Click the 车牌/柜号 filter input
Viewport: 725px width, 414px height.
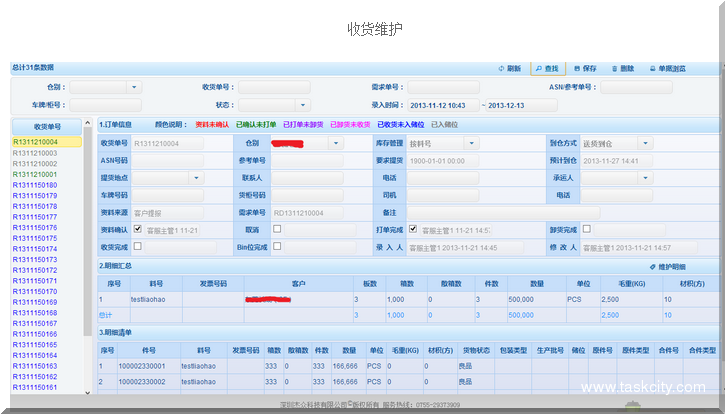point(105,105)
